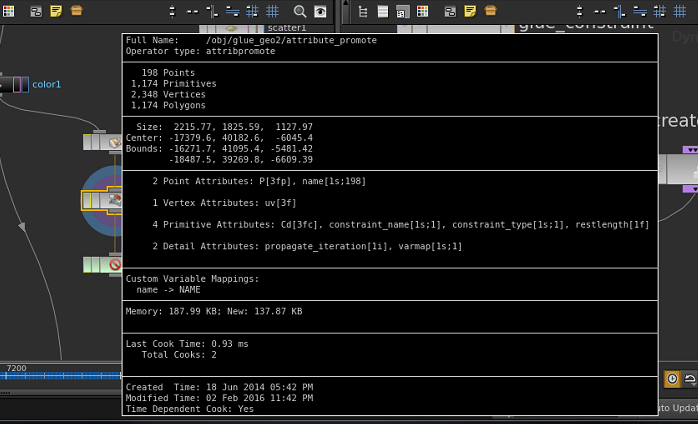Click purple input connector atop right node

click(690, 150)
